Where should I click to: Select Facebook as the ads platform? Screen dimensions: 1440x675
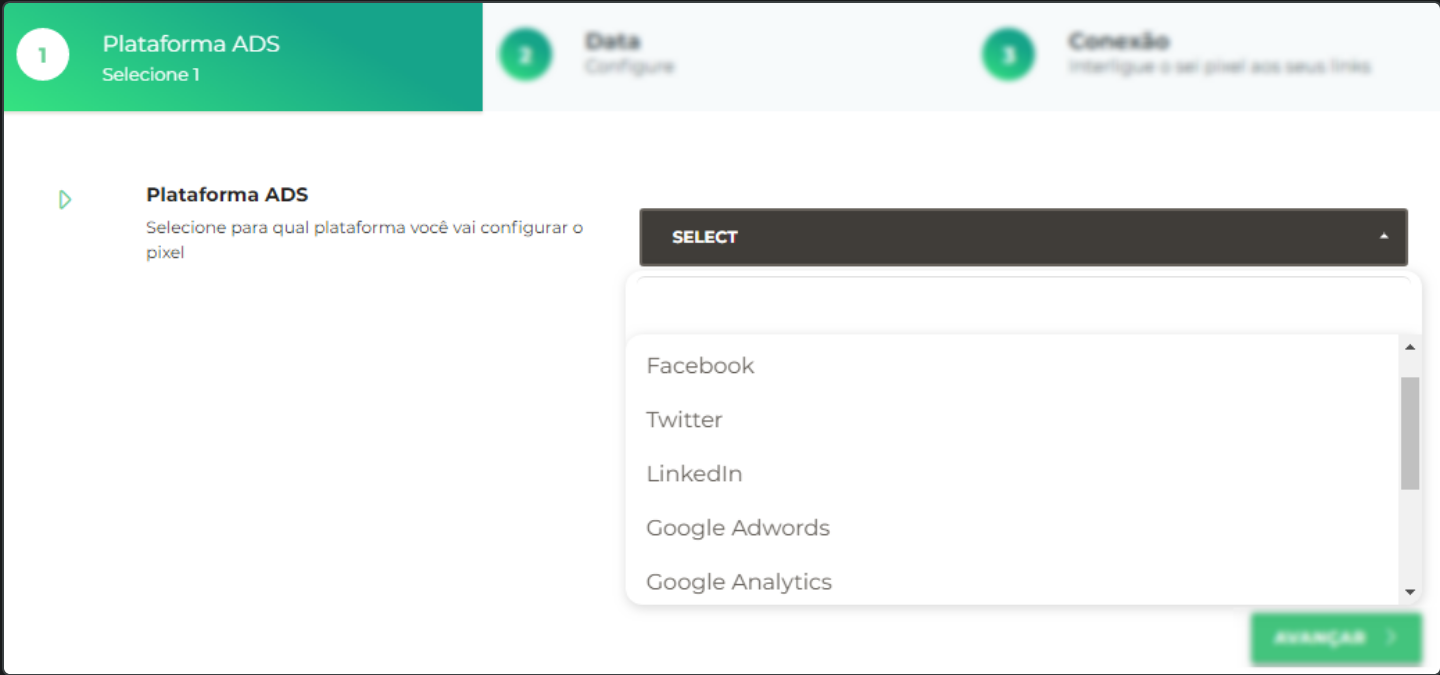[700, 365]
